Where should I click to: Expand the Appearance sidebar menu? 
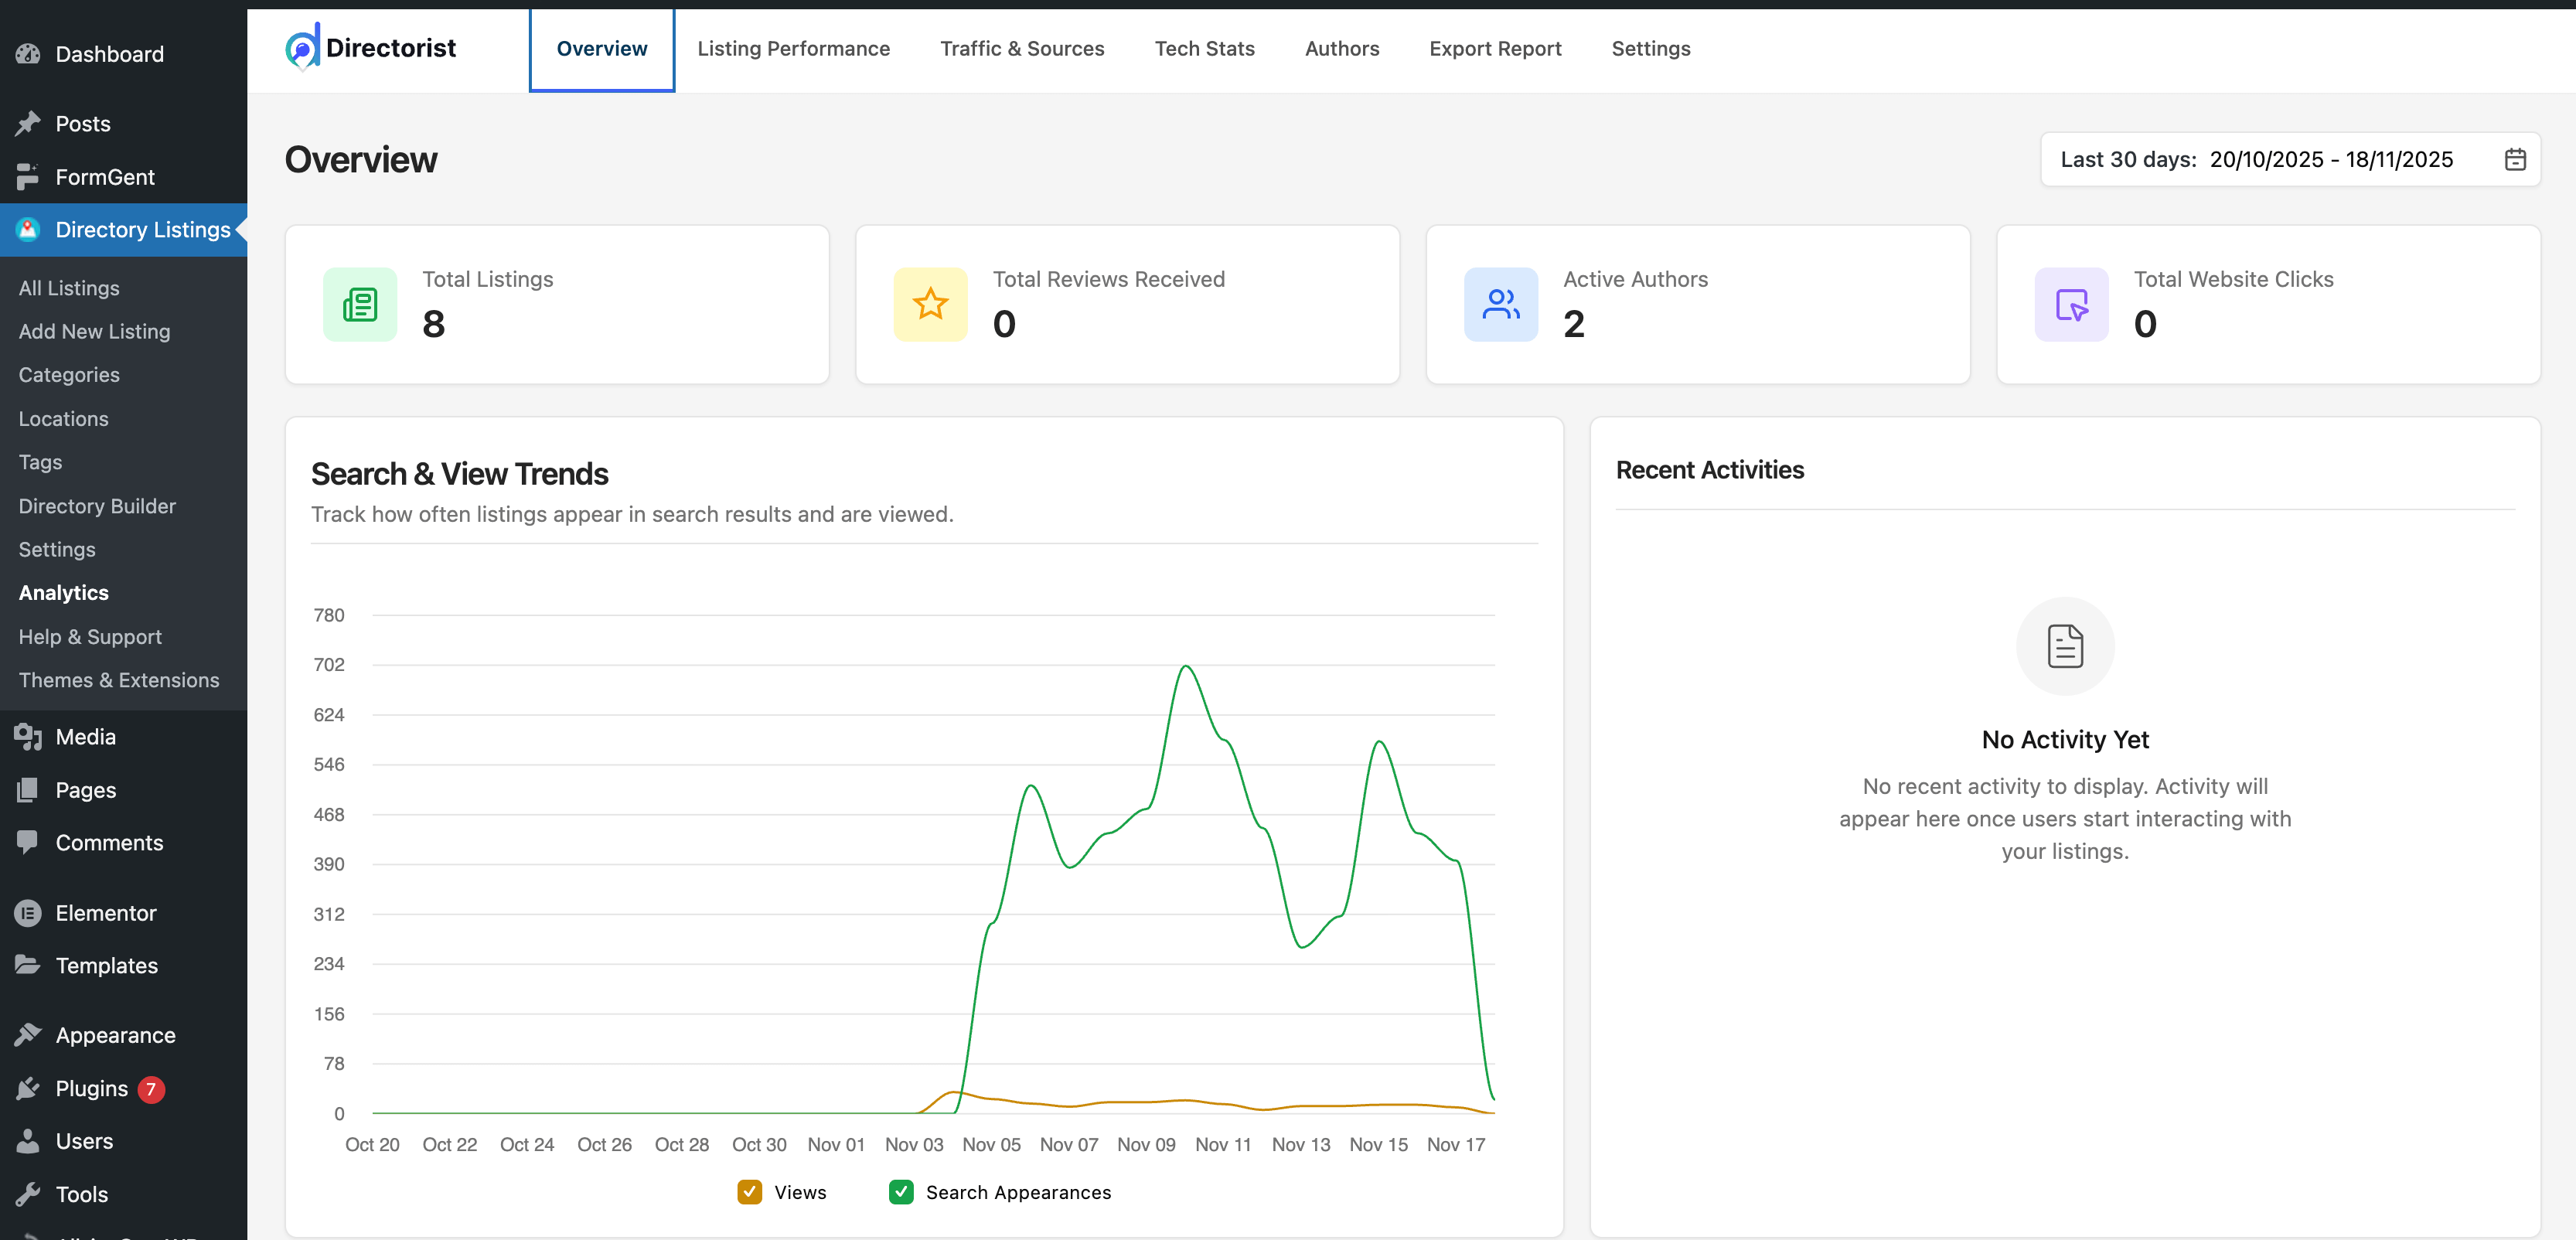[115, 1035]
